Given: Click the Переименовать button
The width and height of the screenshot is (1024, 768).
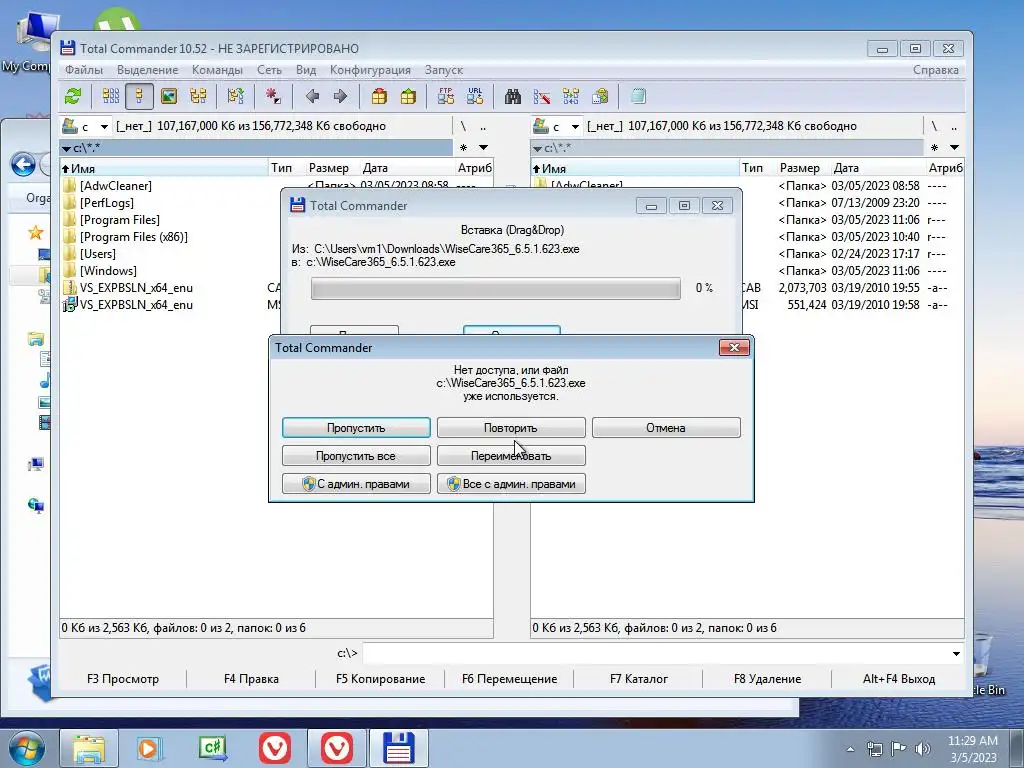Looking at the screenshot, I should (511, 456).
